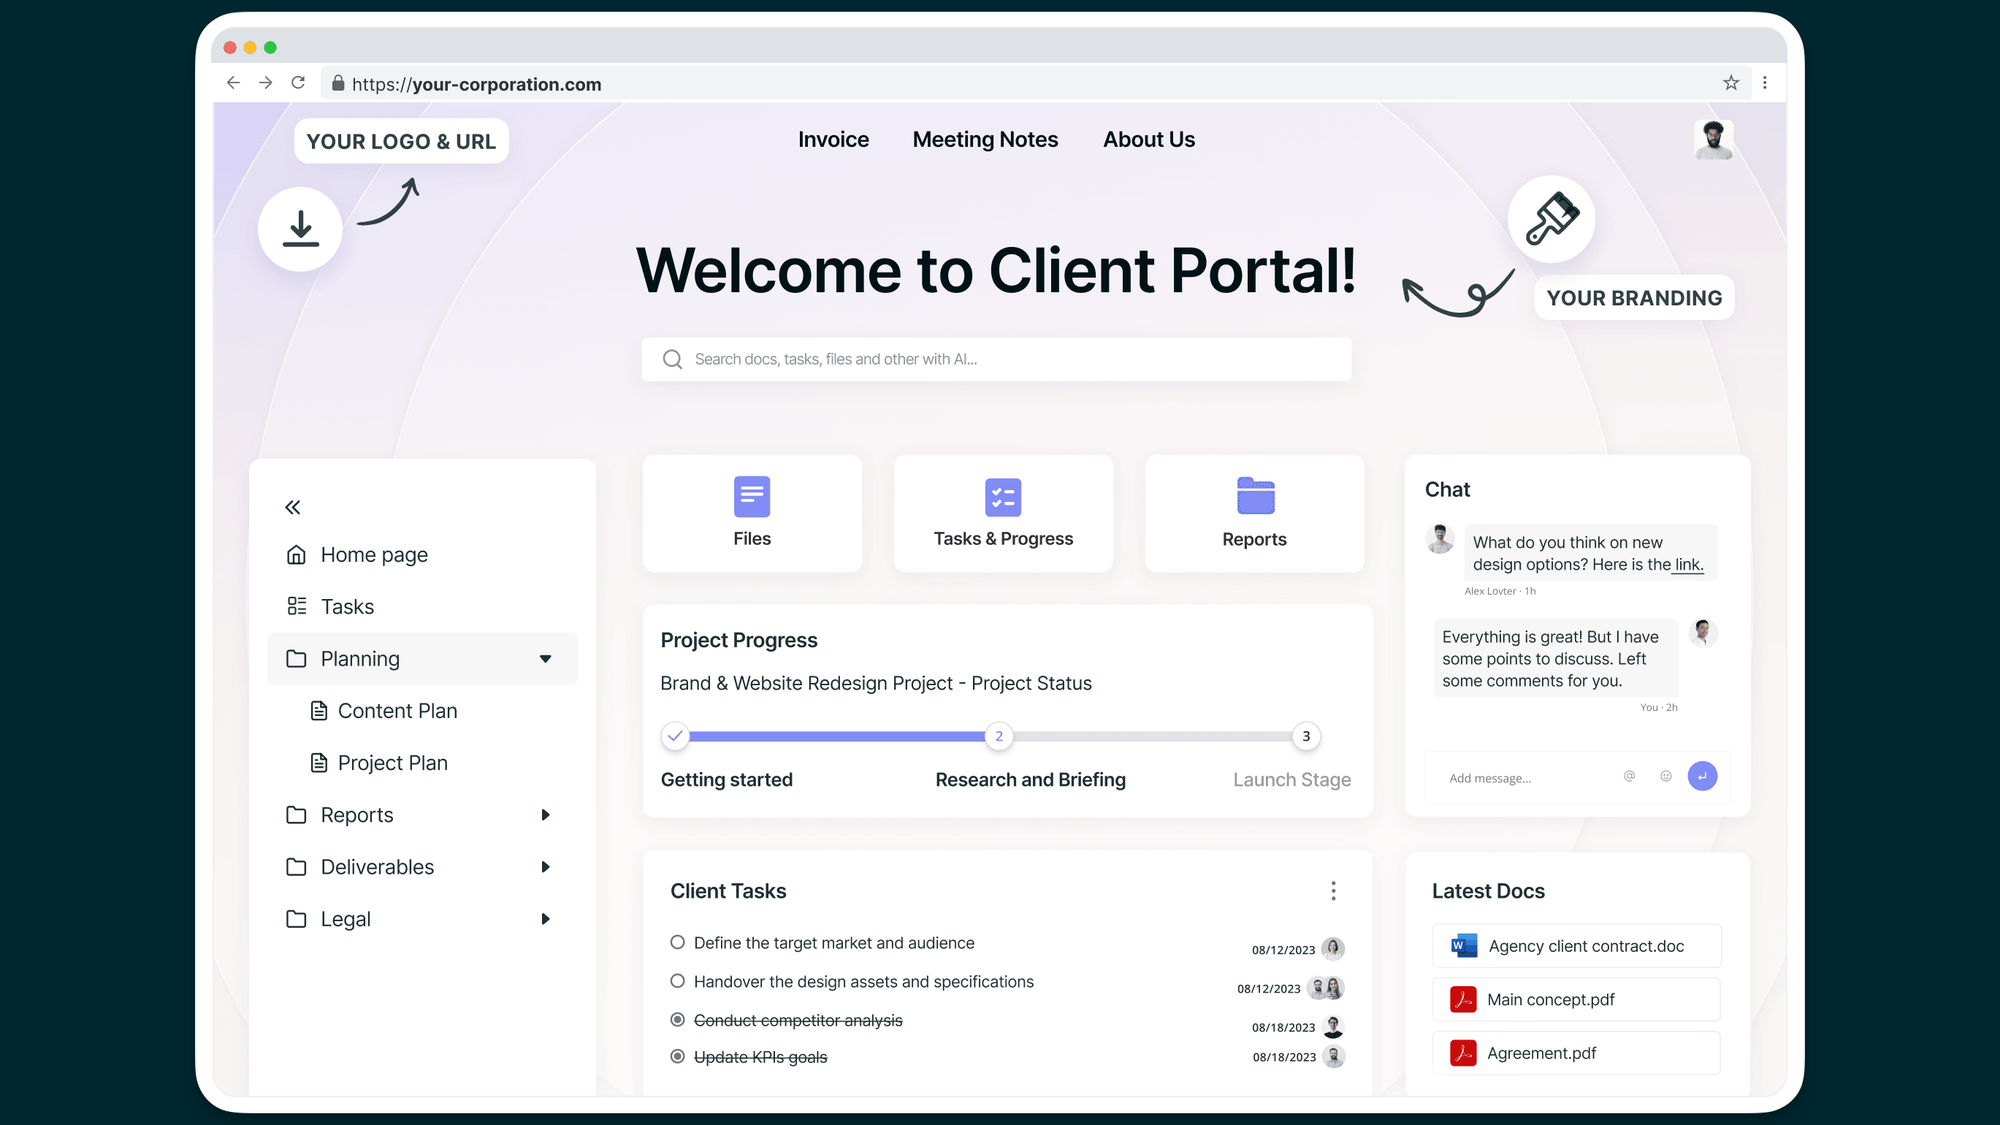This screenshot has height=1125, width=2000.
Task: Select the Tasks & Progress icon
Action: (x=1003, y=496)
